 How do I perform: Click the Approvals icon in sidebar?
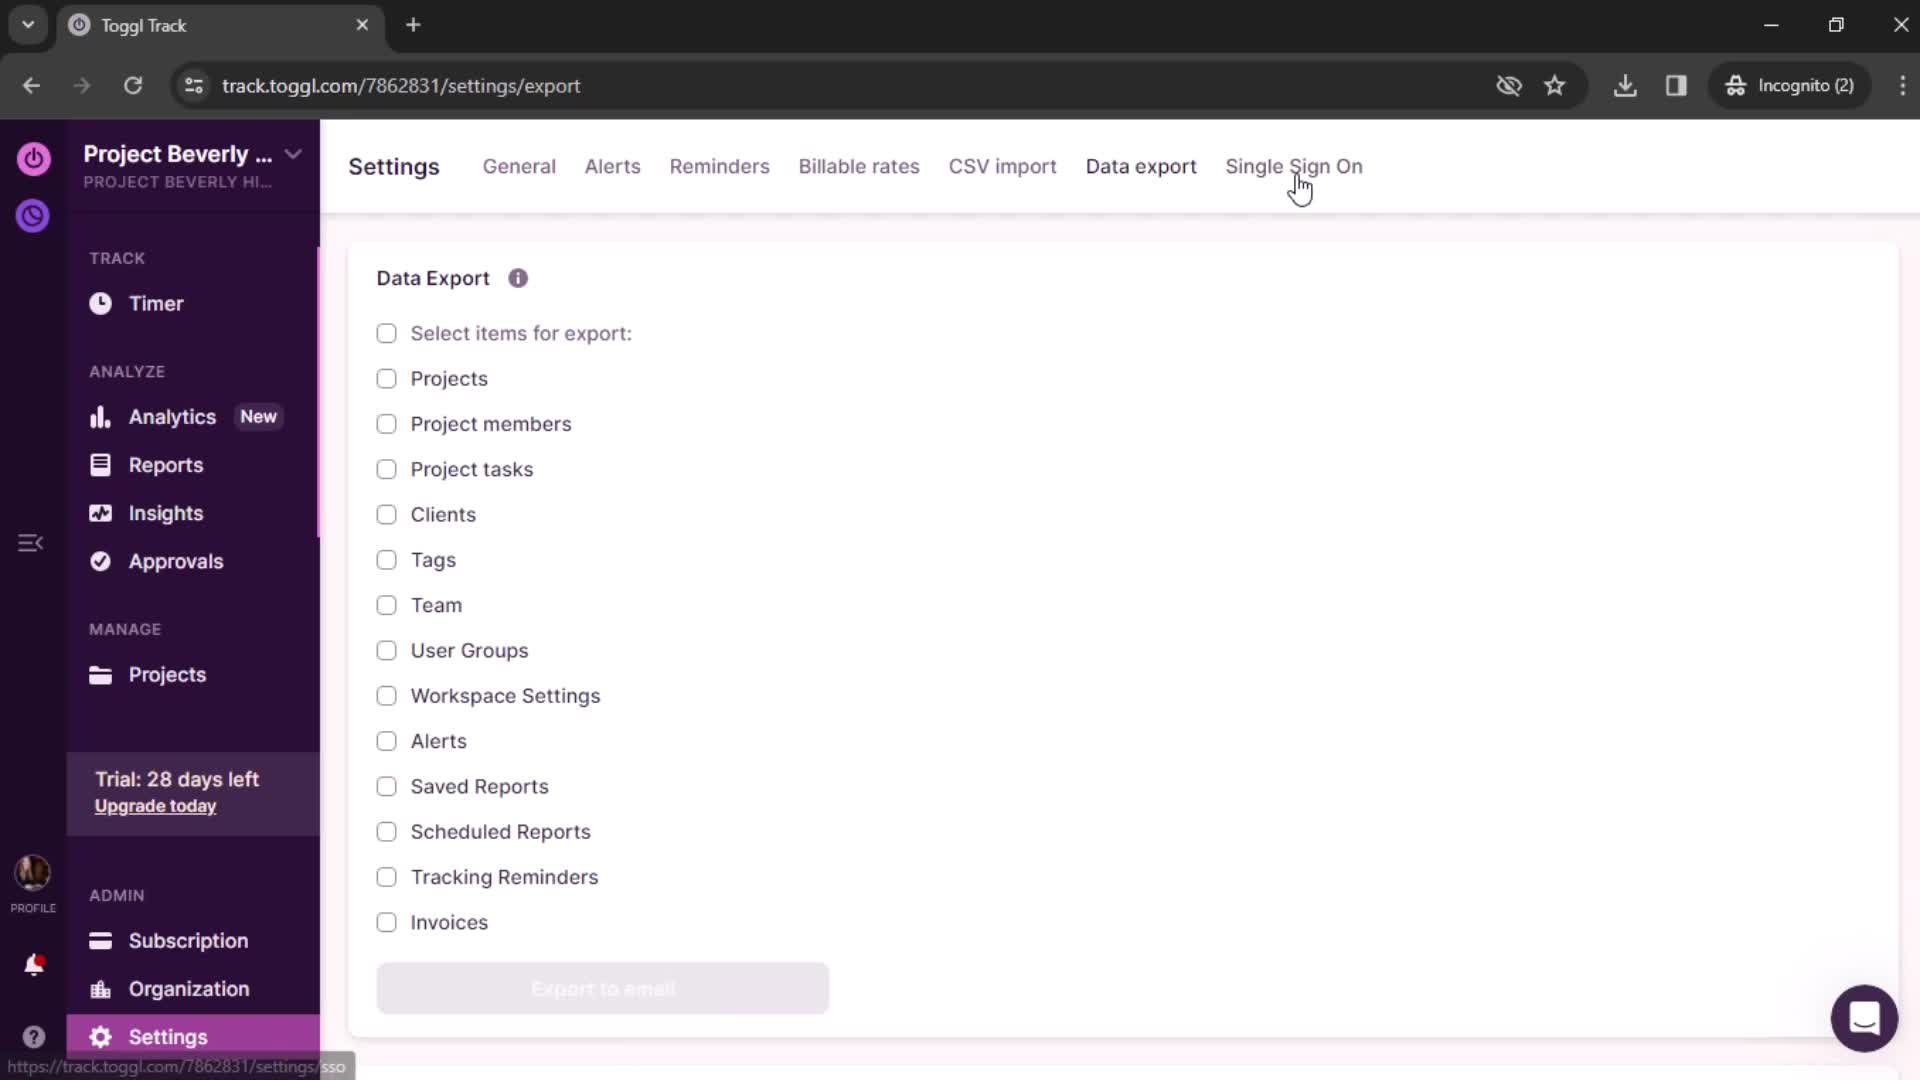coord(100,560)
